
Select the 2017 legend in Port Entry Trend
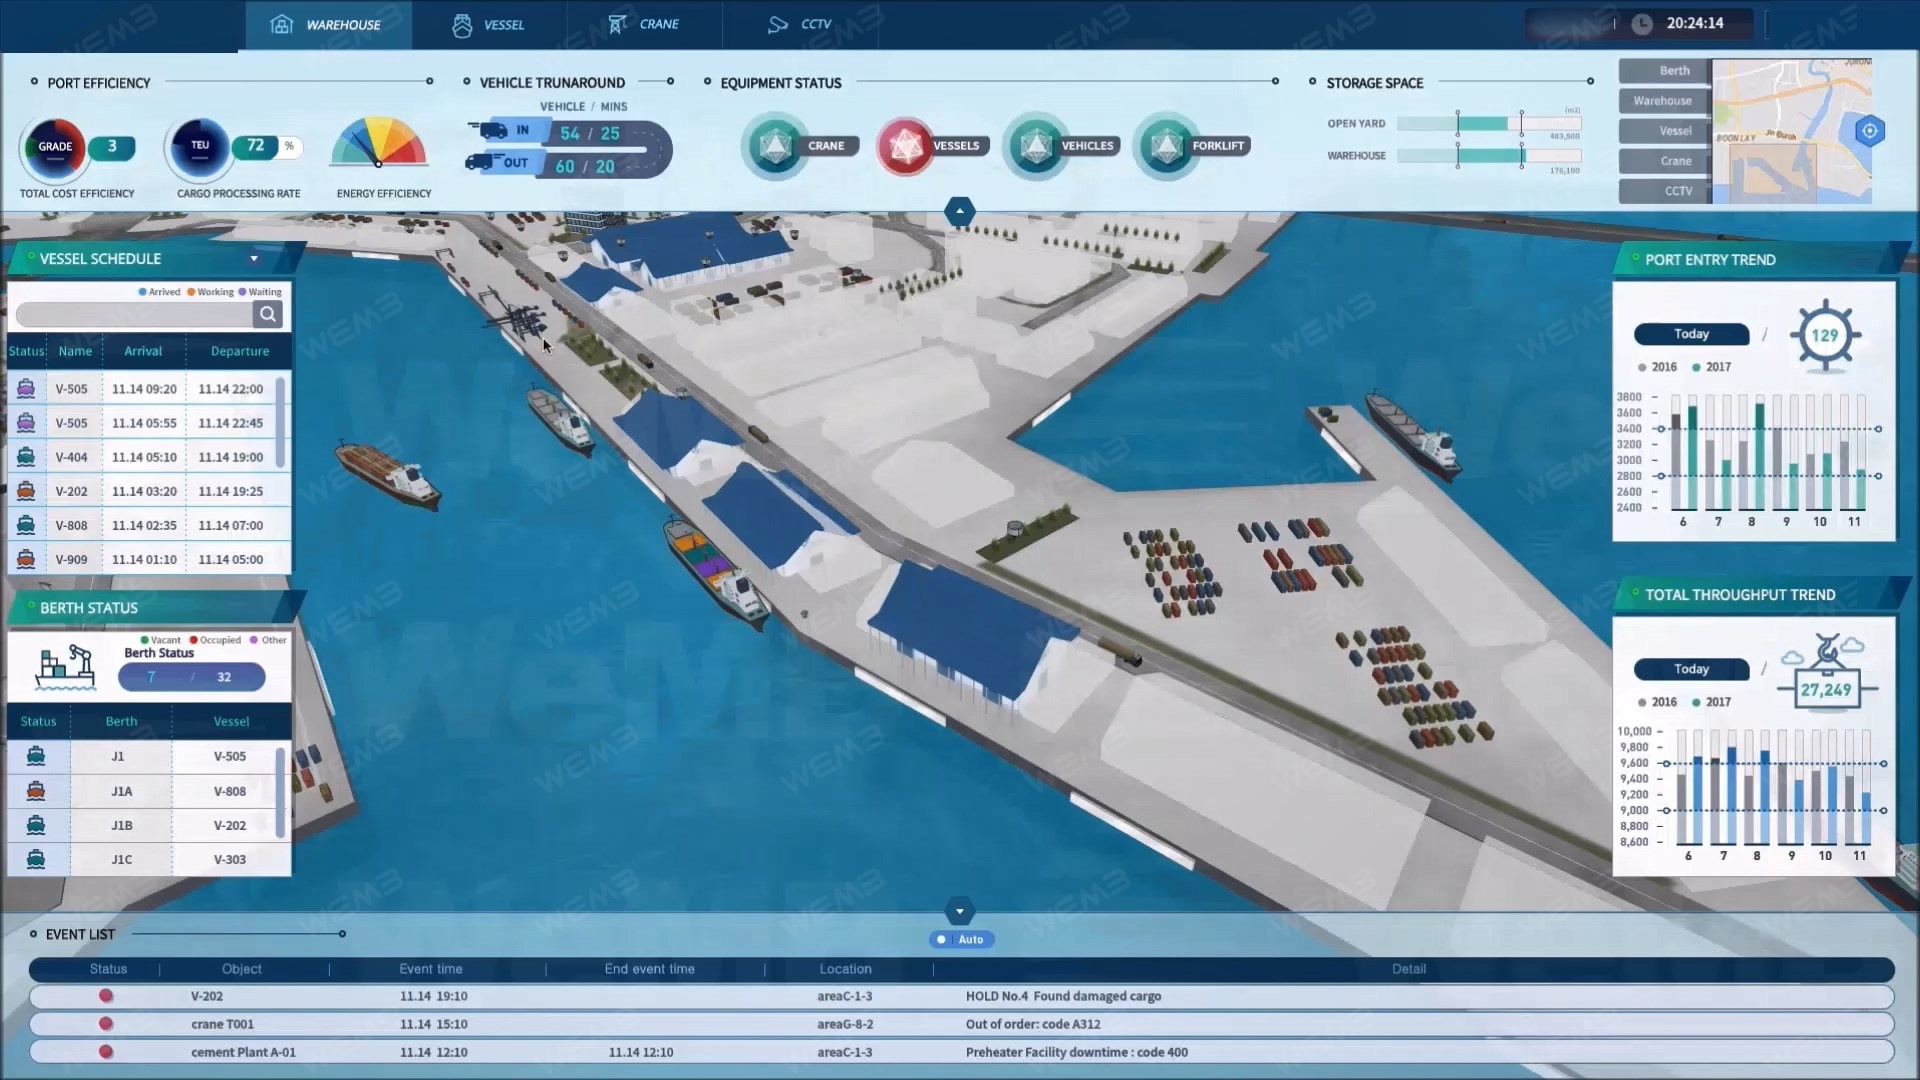tap(1711, 367)
